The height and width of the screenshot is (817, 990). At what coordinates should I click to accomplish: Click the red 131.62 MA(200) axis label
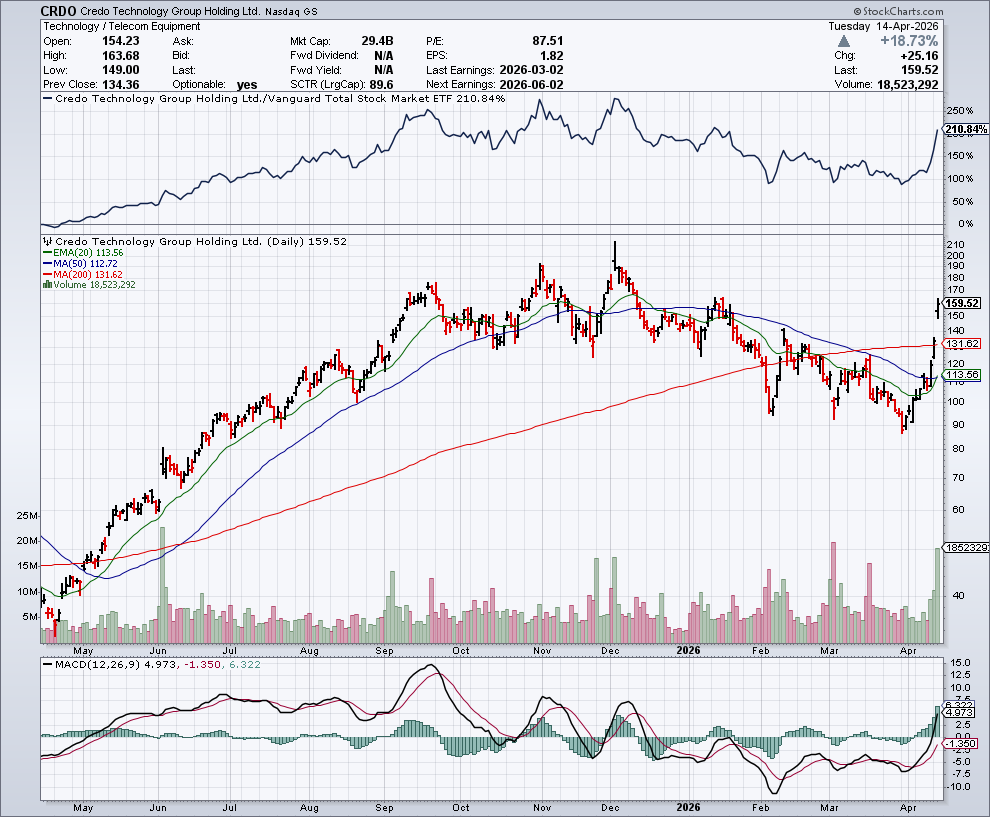[x=962, y=344]
